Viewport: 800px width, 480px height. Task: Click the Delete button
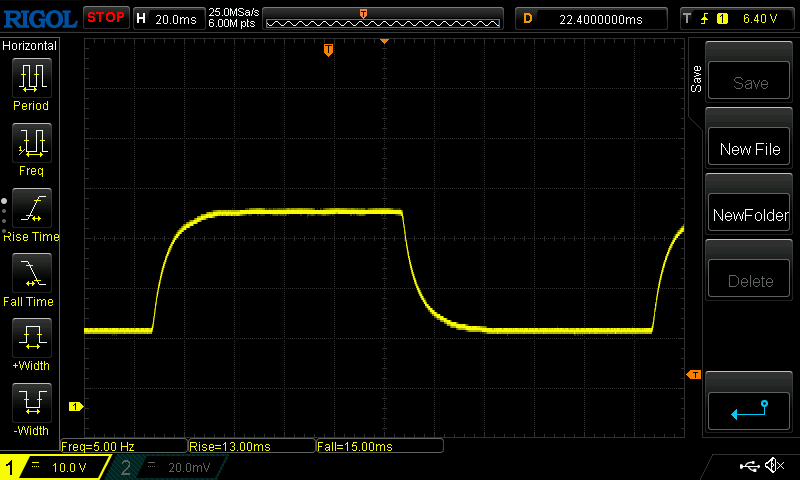pos(749,280)
